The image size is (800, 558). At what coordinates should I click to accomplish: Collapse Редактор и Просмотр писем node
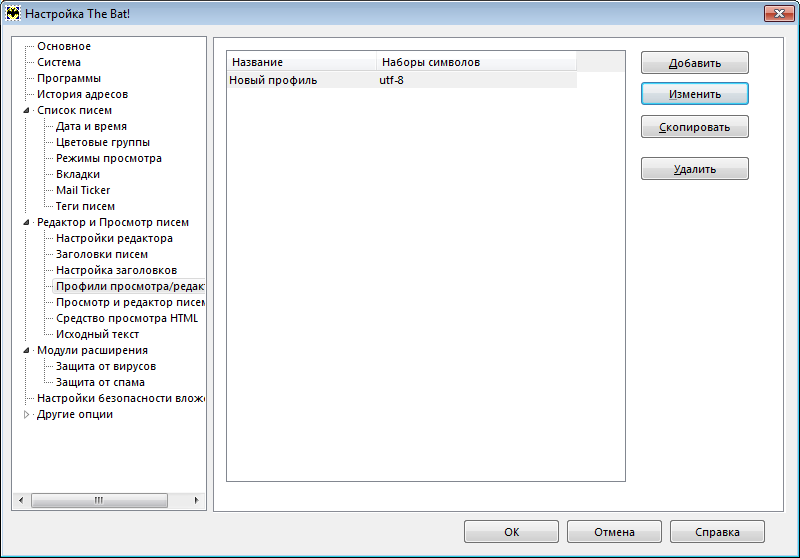pyautogui.click(x=26, y=222)
